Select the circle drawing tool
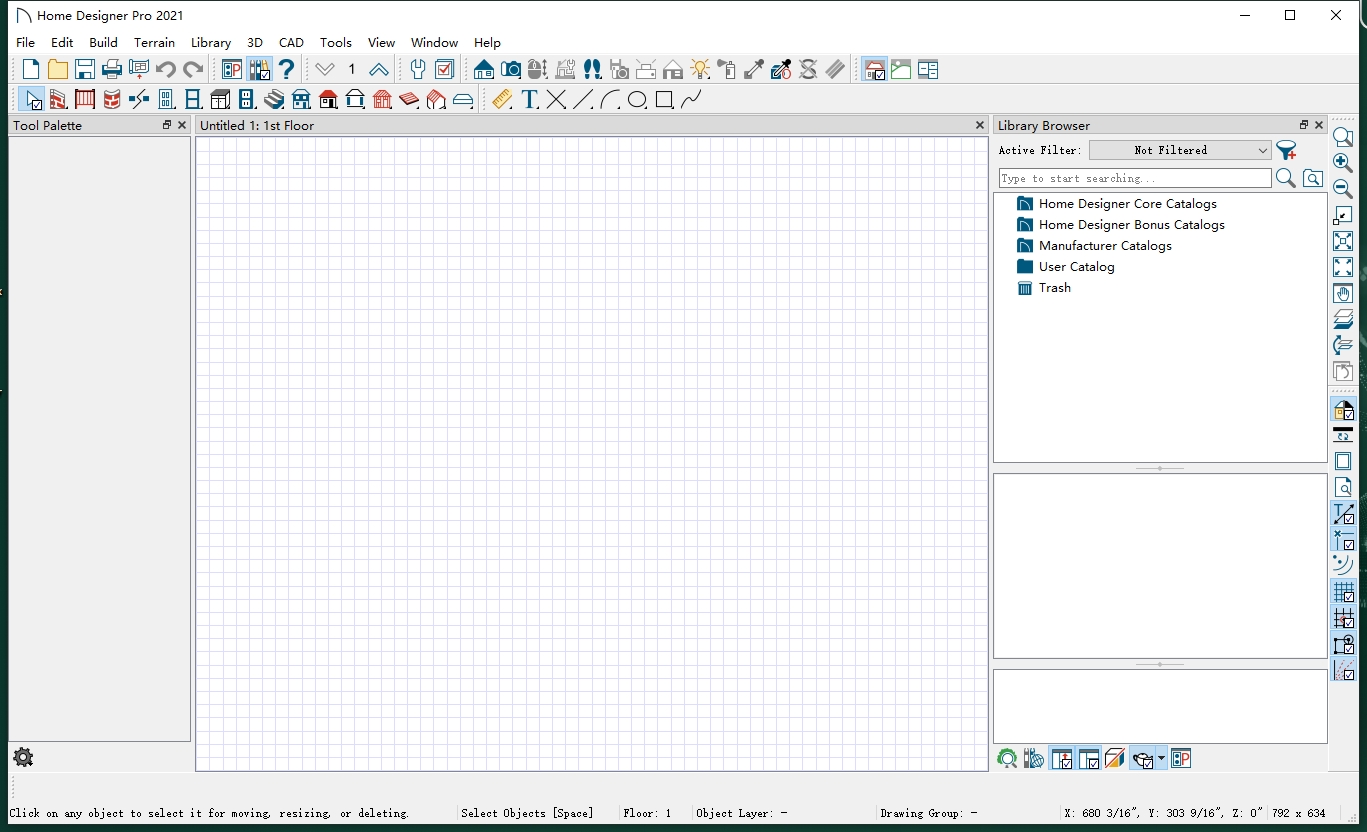1367x832 pixels. (637, 100)
